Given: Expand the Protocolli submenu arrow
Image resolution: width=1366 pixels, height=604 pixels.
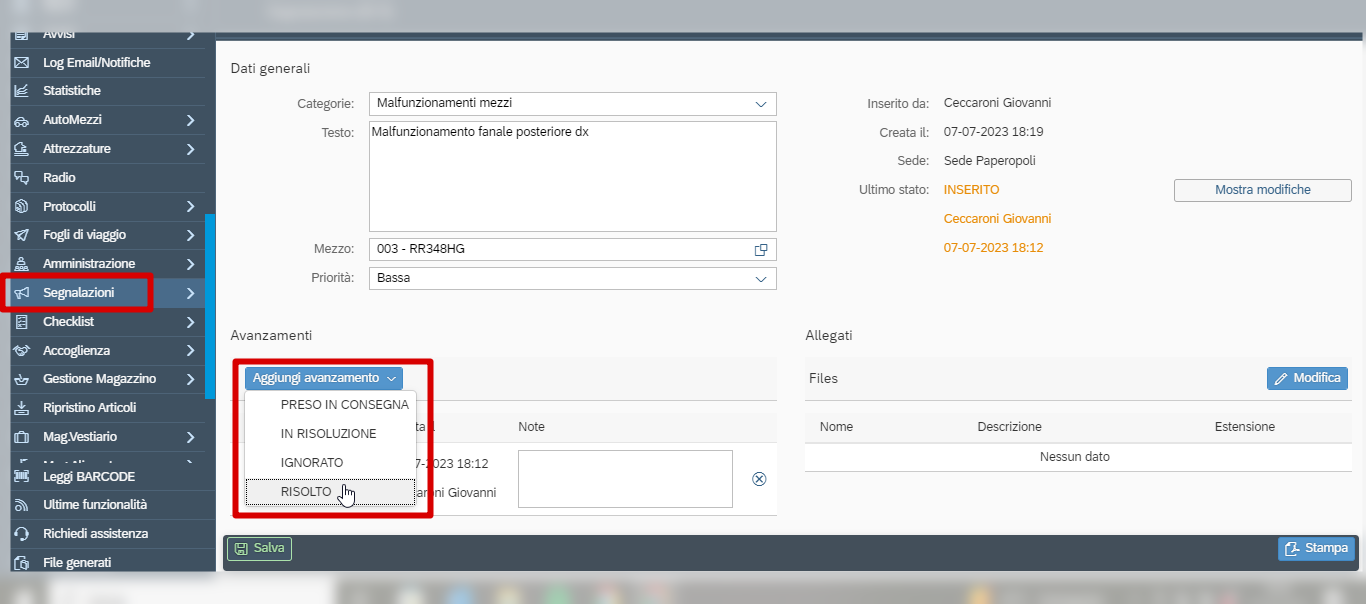Looking at the screenshot, I should click(x=190, y=207).
